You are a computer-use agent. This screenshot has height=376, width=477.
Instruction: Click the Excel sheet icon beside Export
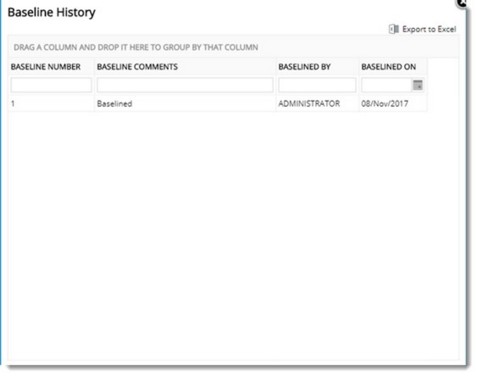pos(394,29)
